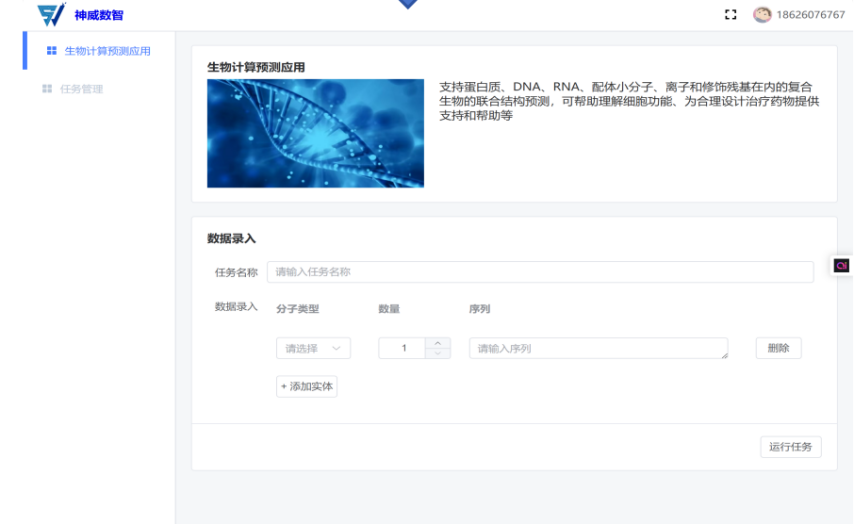Open the user avatar menu
Image resolution: width=854 pixels, height=524 pixels.
click(762, 15)
